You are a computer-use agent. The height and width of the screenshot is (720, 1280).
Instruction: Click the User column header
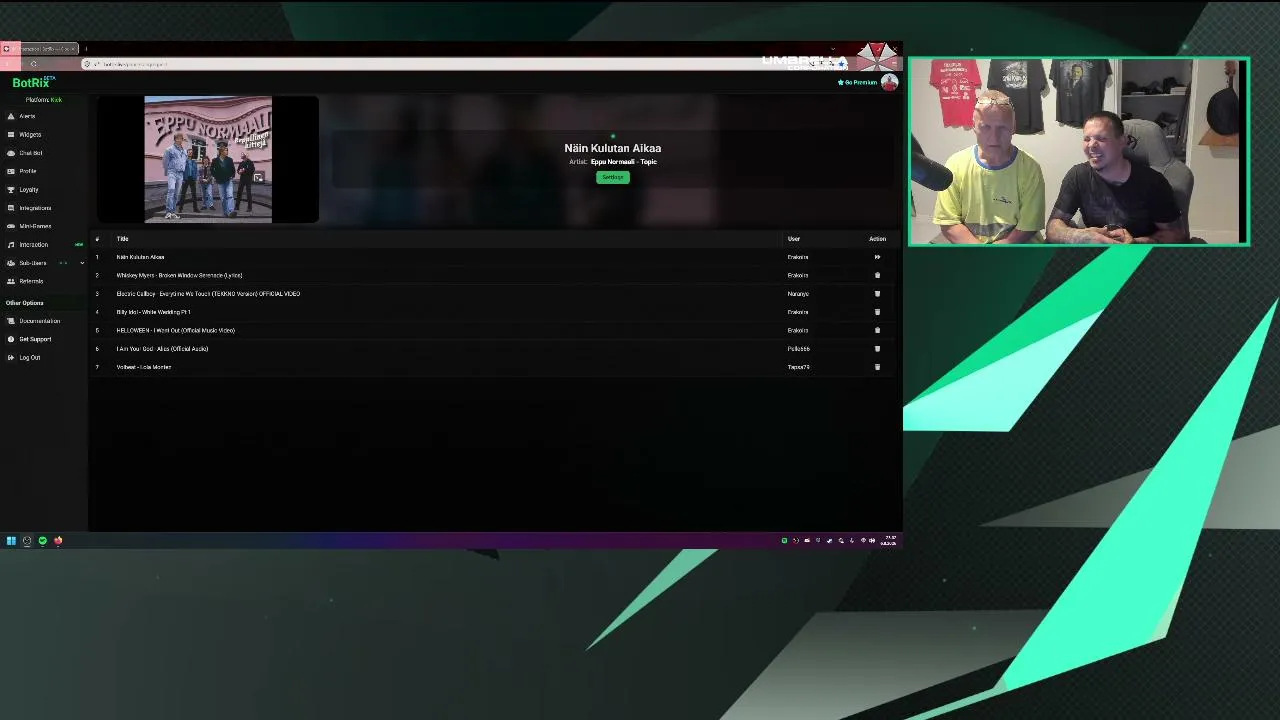coord(794,239)
